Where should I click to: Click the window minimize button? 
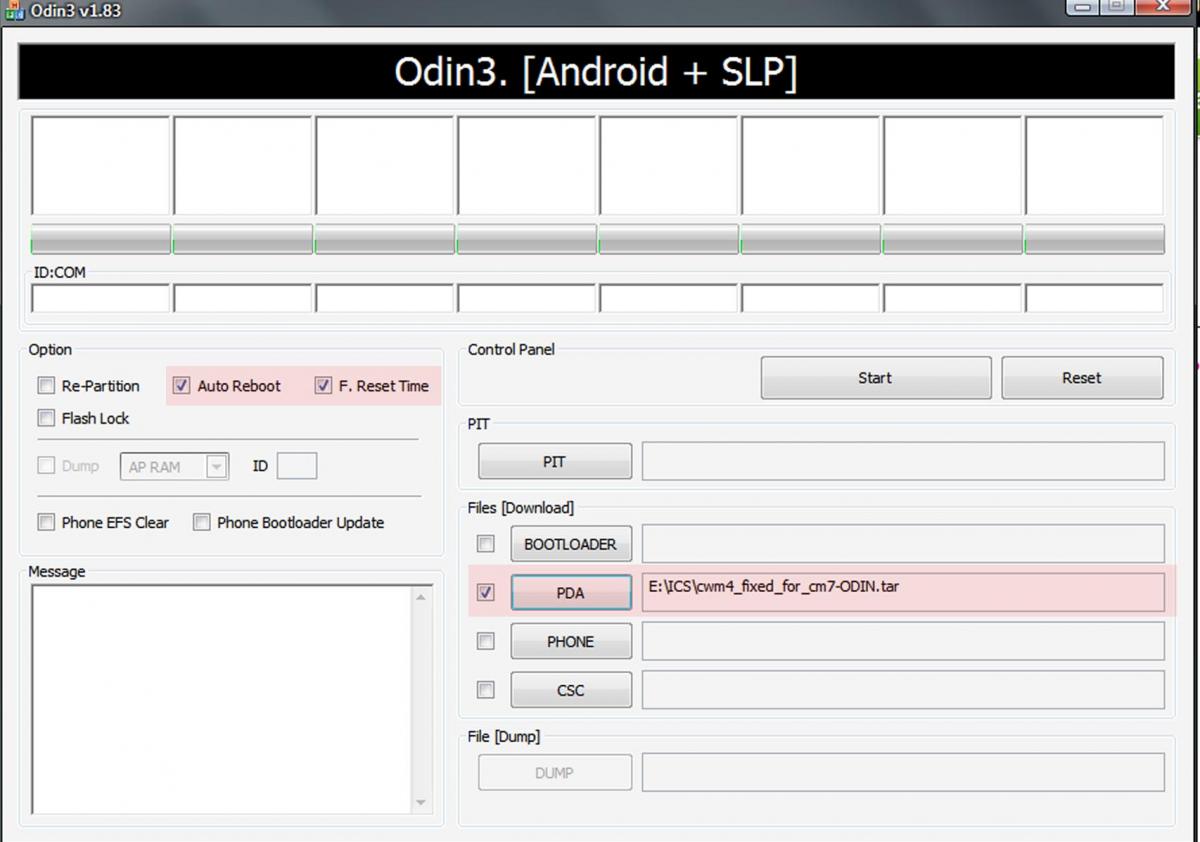pyautogui.click(x=1084, y=6)
